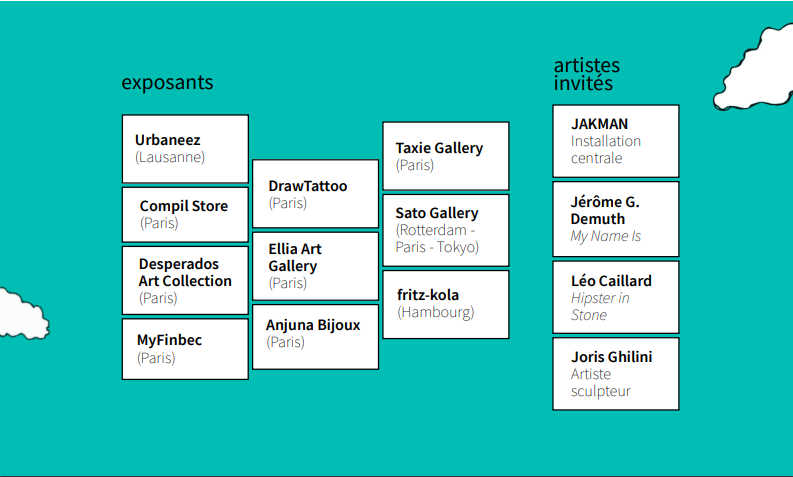Click the Taxie Gallery card
This screenshot has height=477, width=793.
coord(445,156)
